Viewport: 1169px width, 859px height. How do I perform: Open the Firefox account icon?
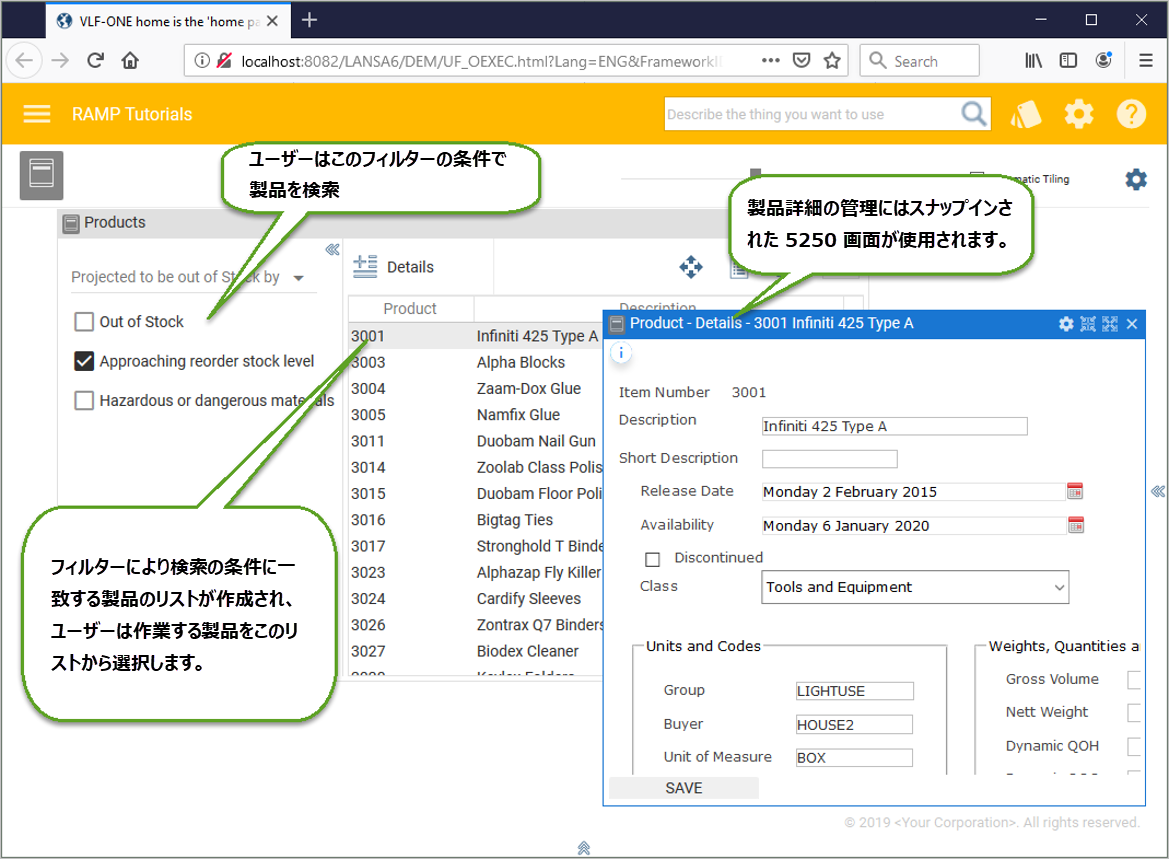click(1103, 60)
